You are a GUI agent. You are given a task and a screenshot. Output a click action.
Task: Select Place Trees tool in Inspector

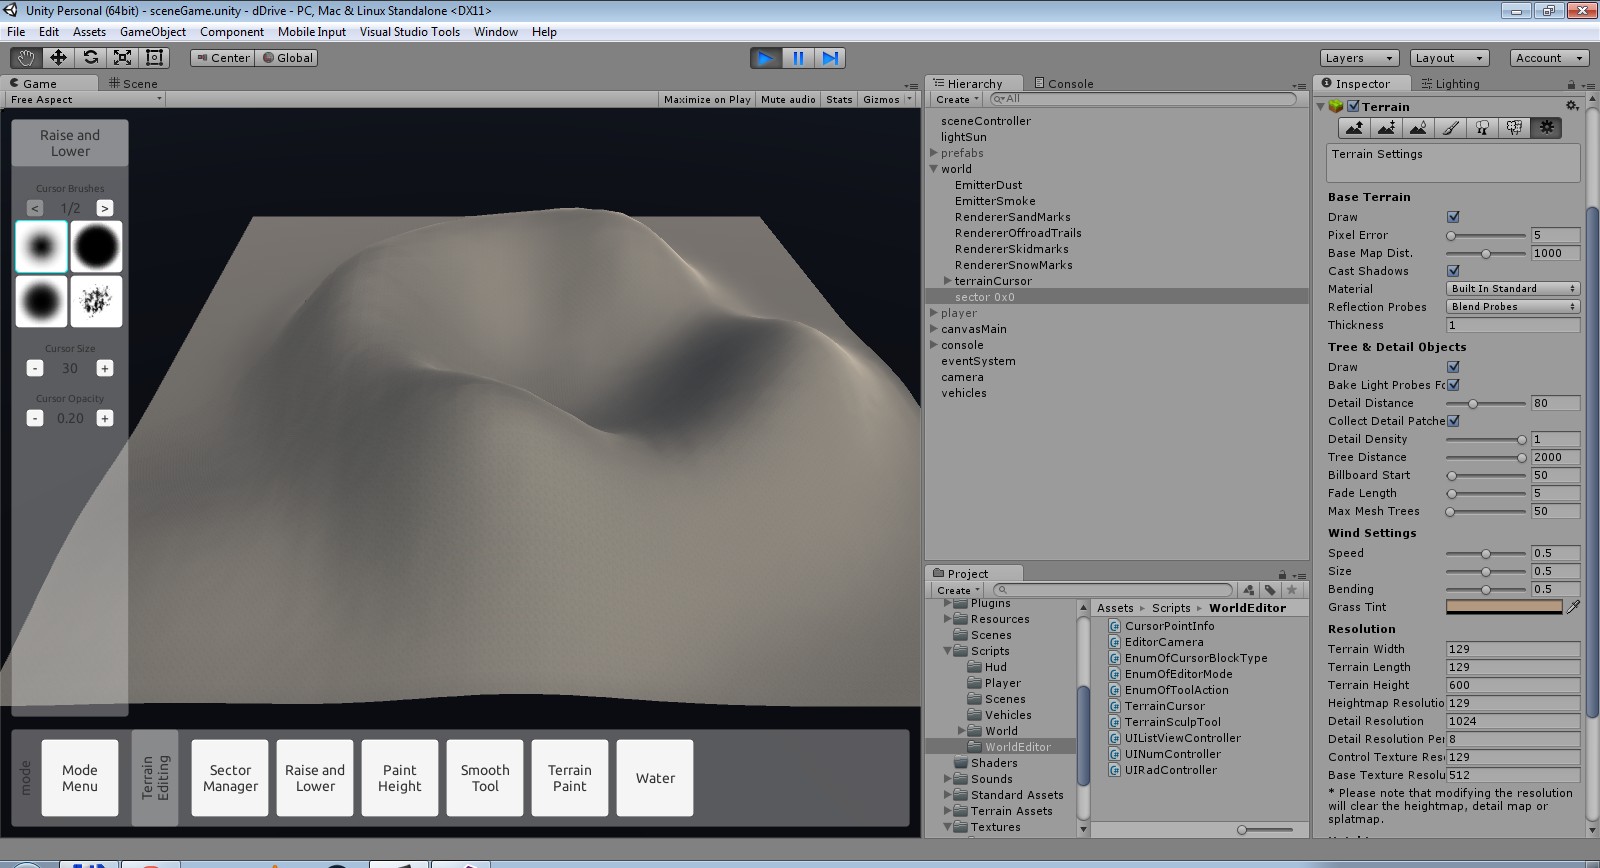coord(1482,128)
